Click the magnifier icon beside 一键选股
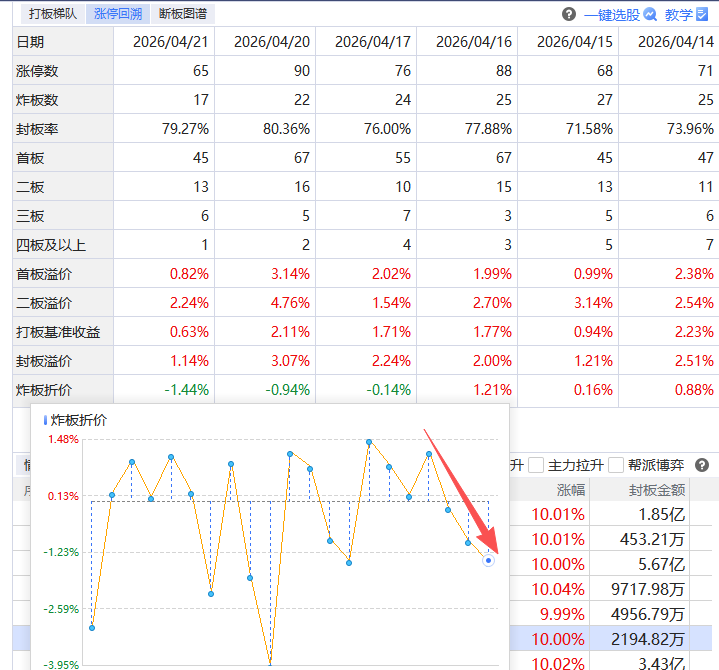Viewport: 719px width, 670px height. (x=650, y=14)
